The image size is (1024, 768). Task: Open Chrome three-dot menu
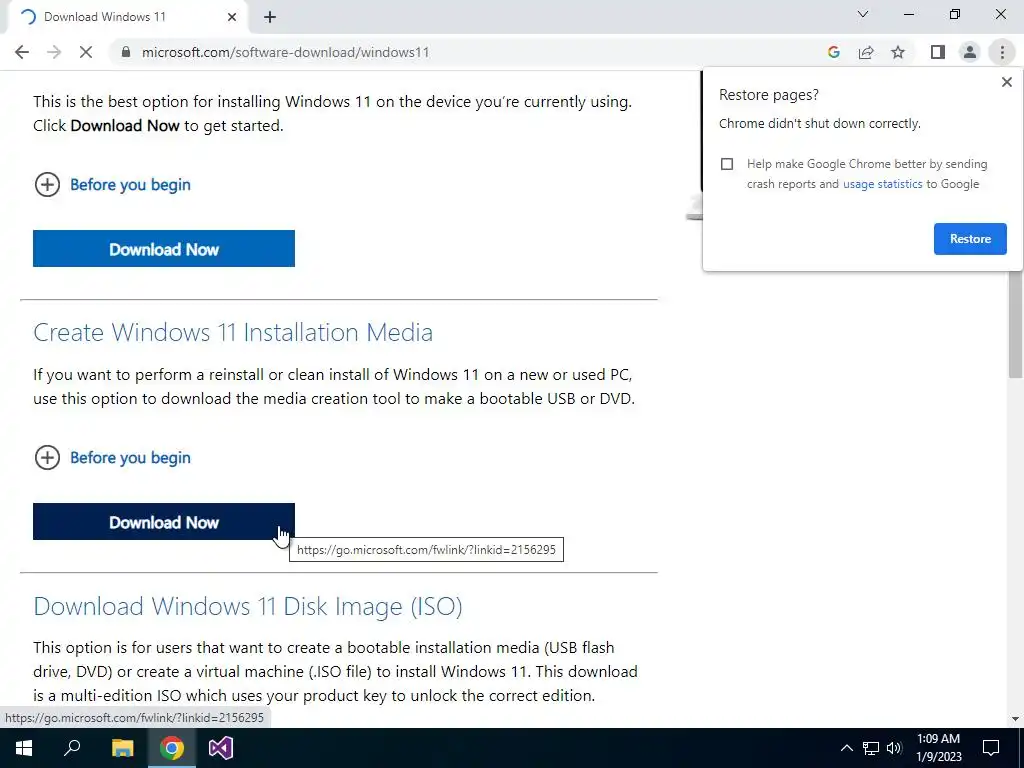point(1002,52)
